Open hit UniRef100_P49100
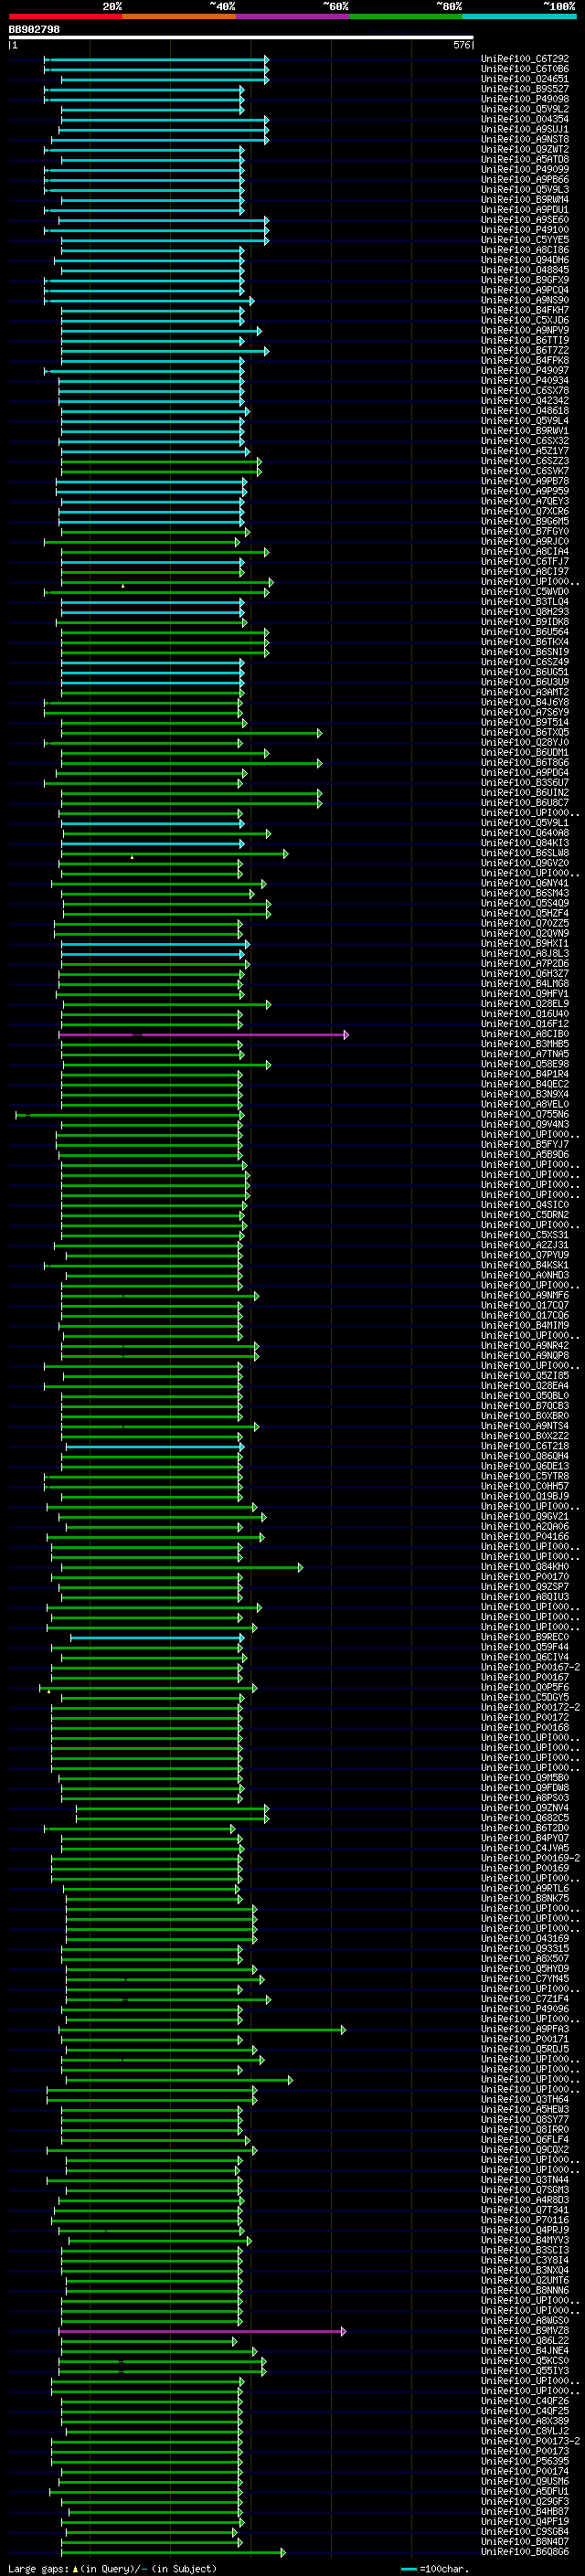The width and height of the screenshot is (585, 2576). tap(525, 230)
